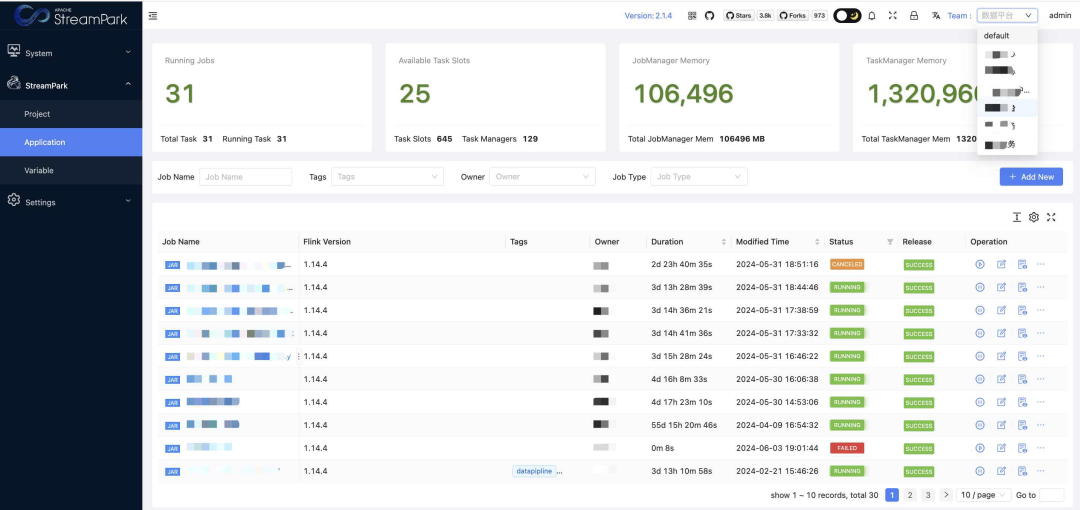The image size is (1080, 510).
Task: Click the table density icon
Action: (x=1017, y=217)
